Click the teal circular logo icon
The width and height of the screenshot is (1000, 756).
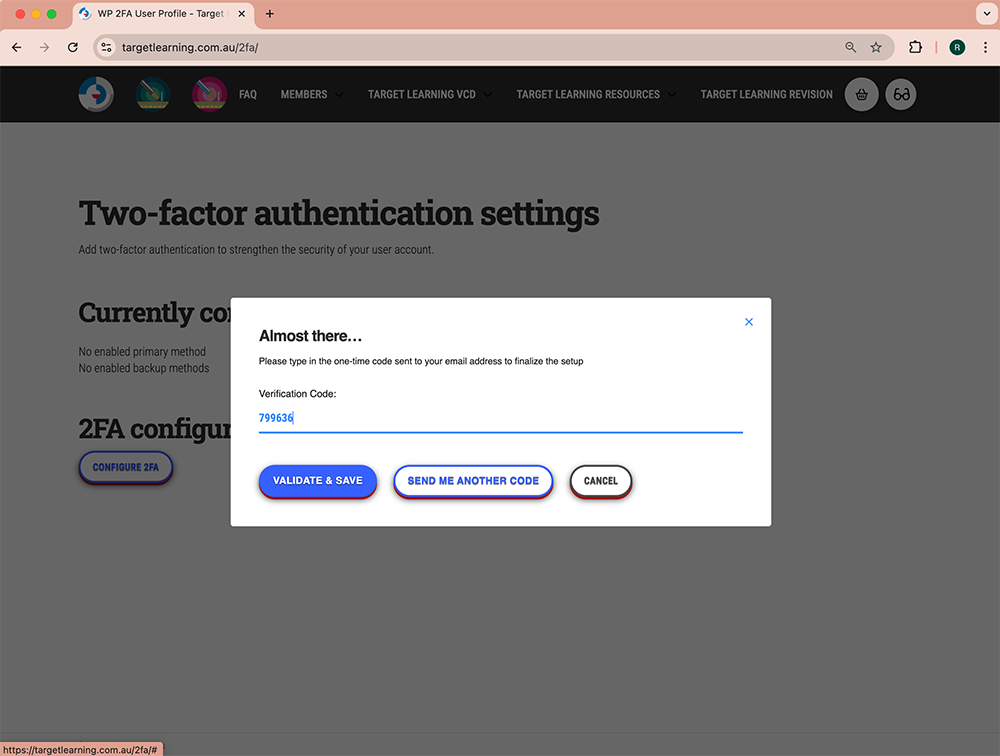coord(153,95)
